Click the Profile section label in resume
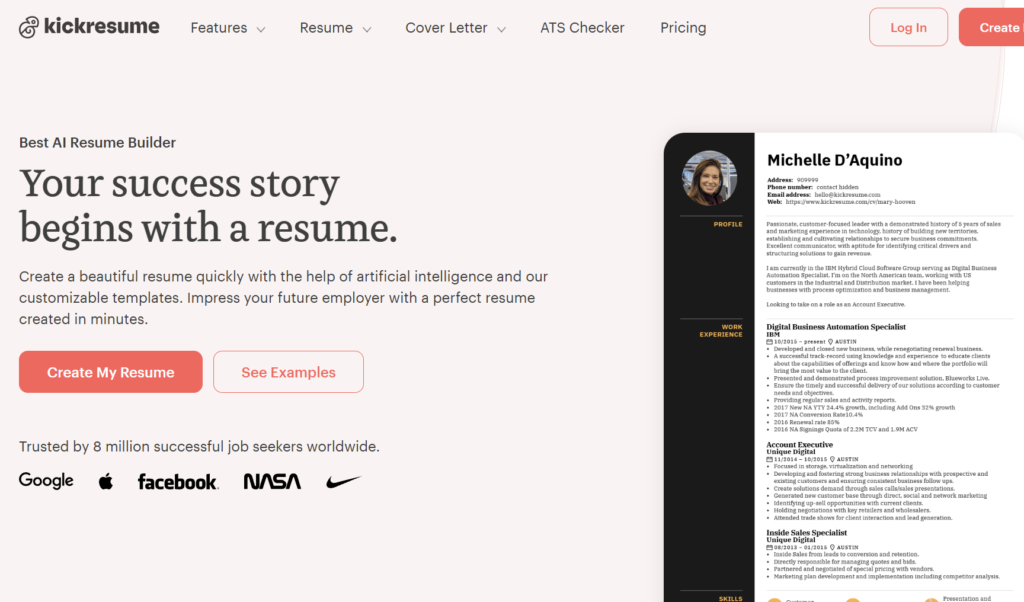The height and width of the screenshot is (602, 1024). point(727,224)
